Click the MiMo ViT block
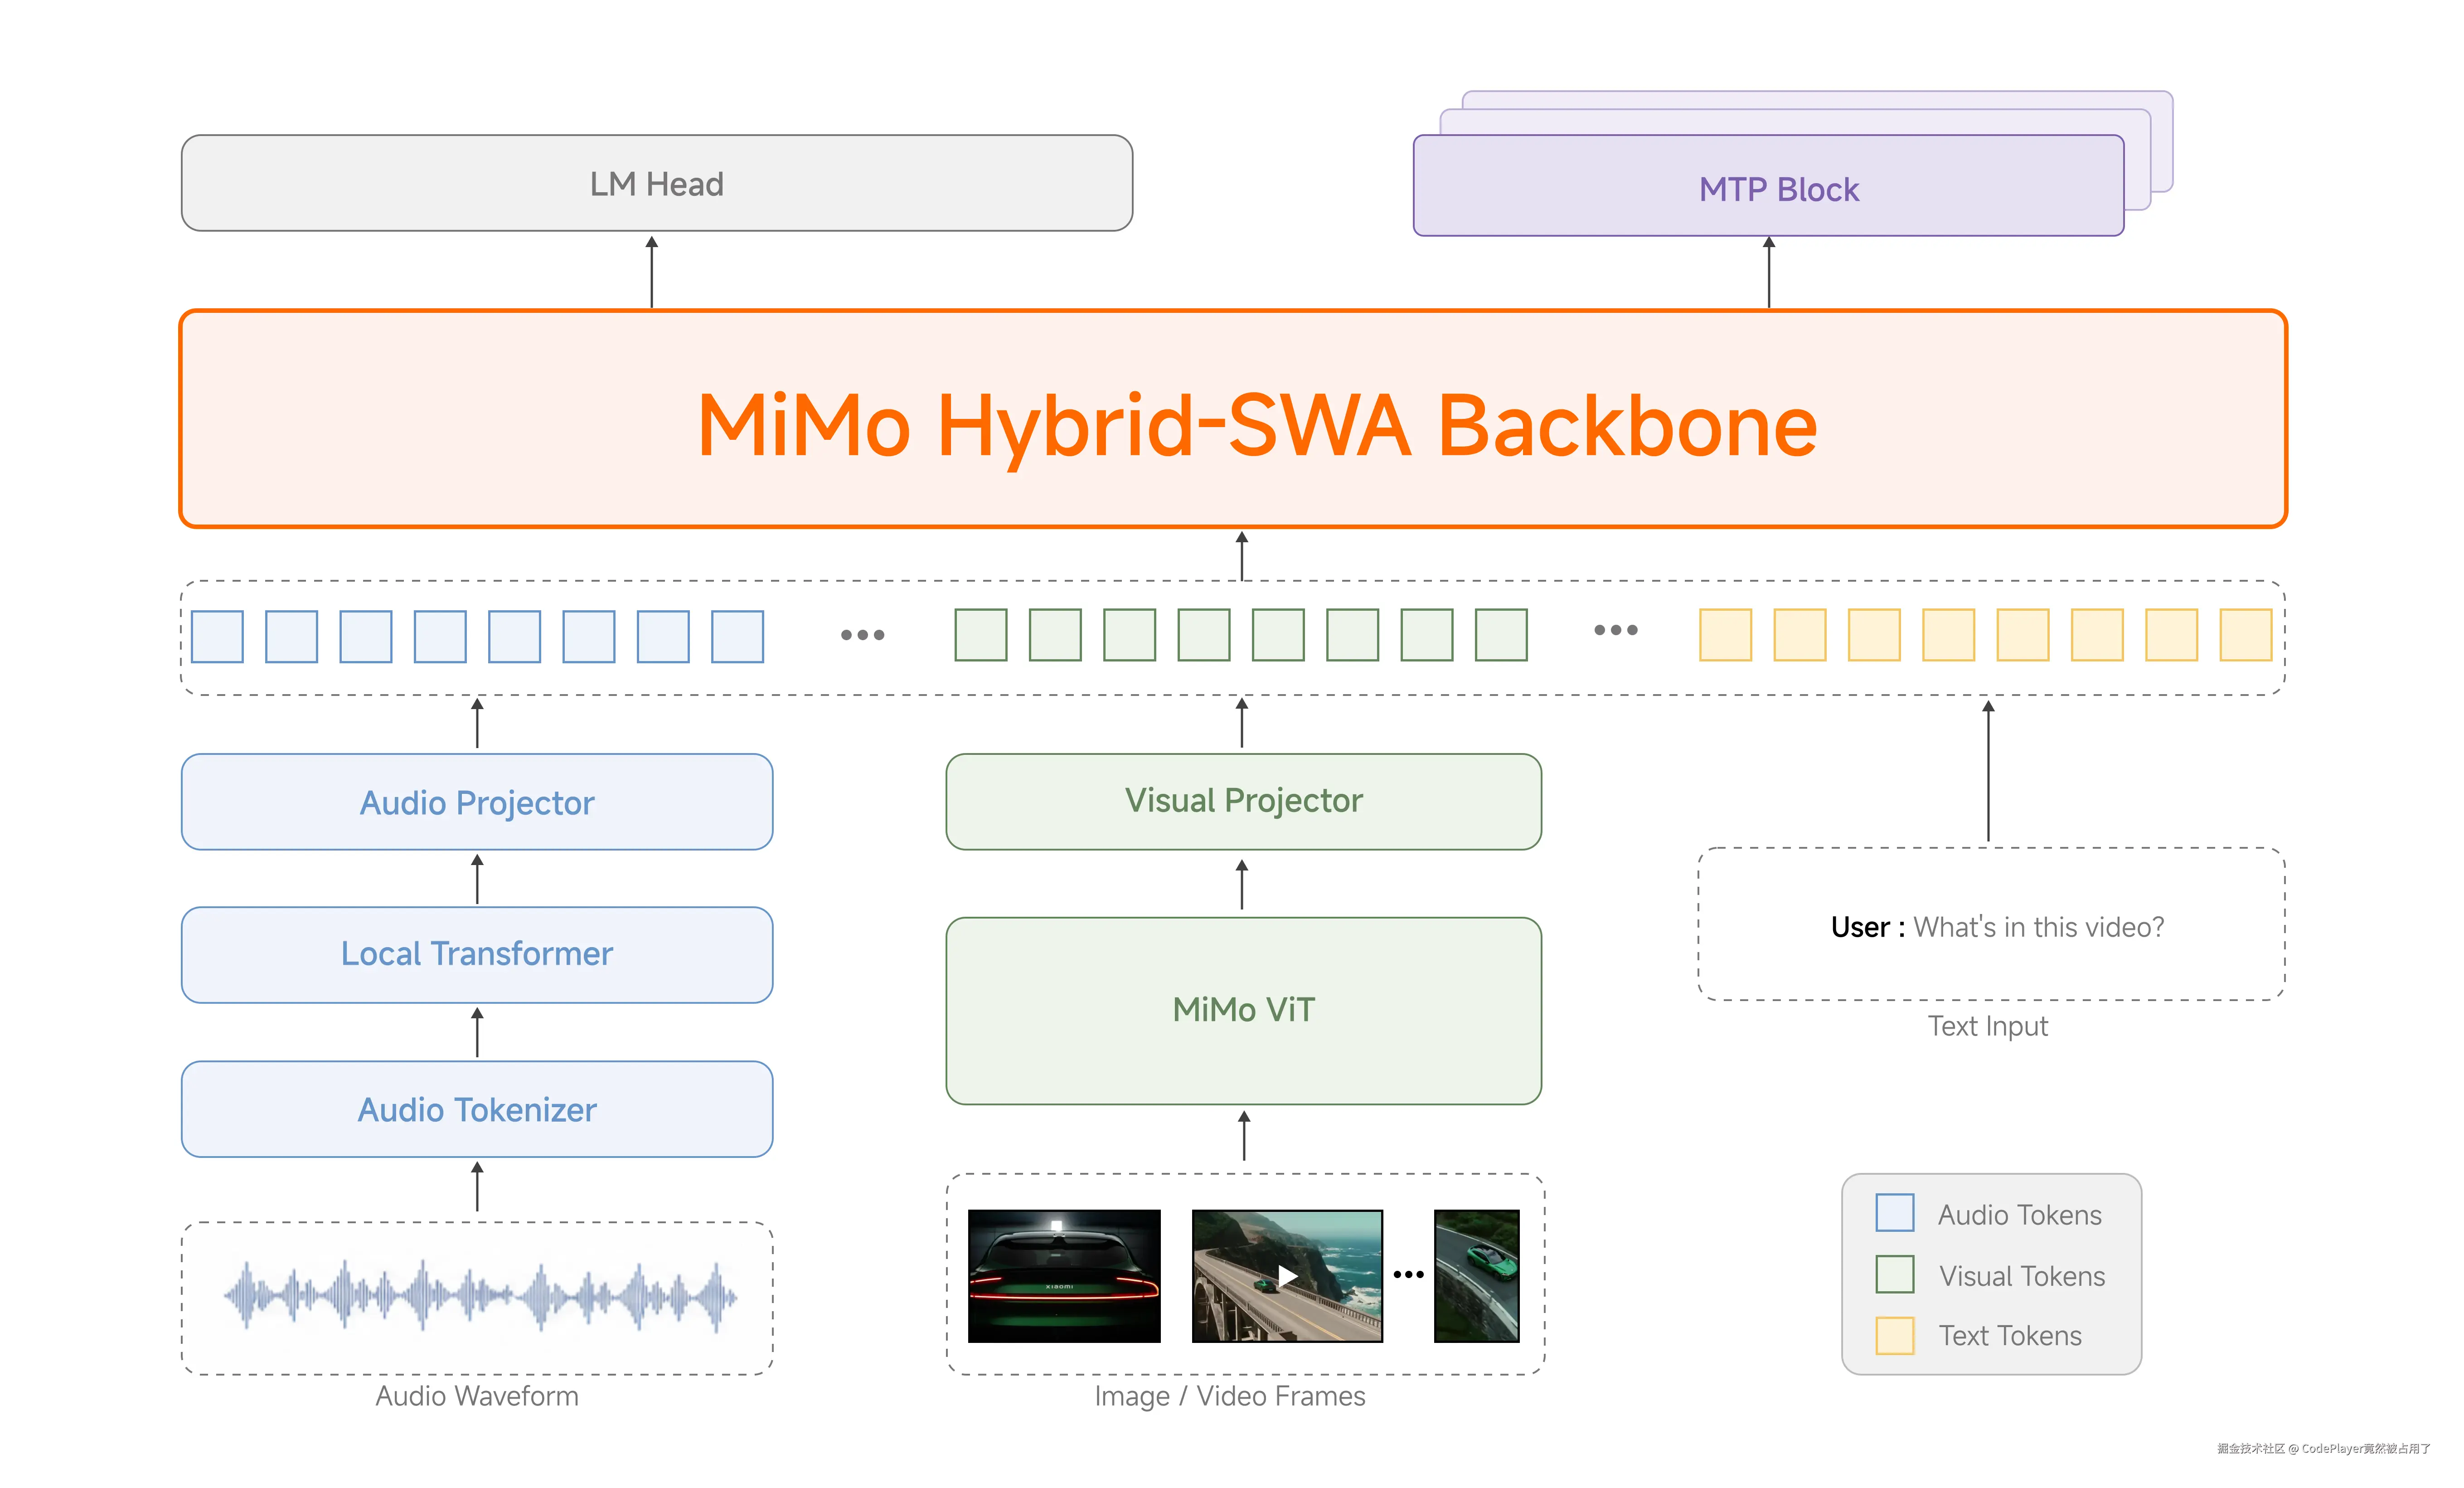 click(x=1243, y=1010)
